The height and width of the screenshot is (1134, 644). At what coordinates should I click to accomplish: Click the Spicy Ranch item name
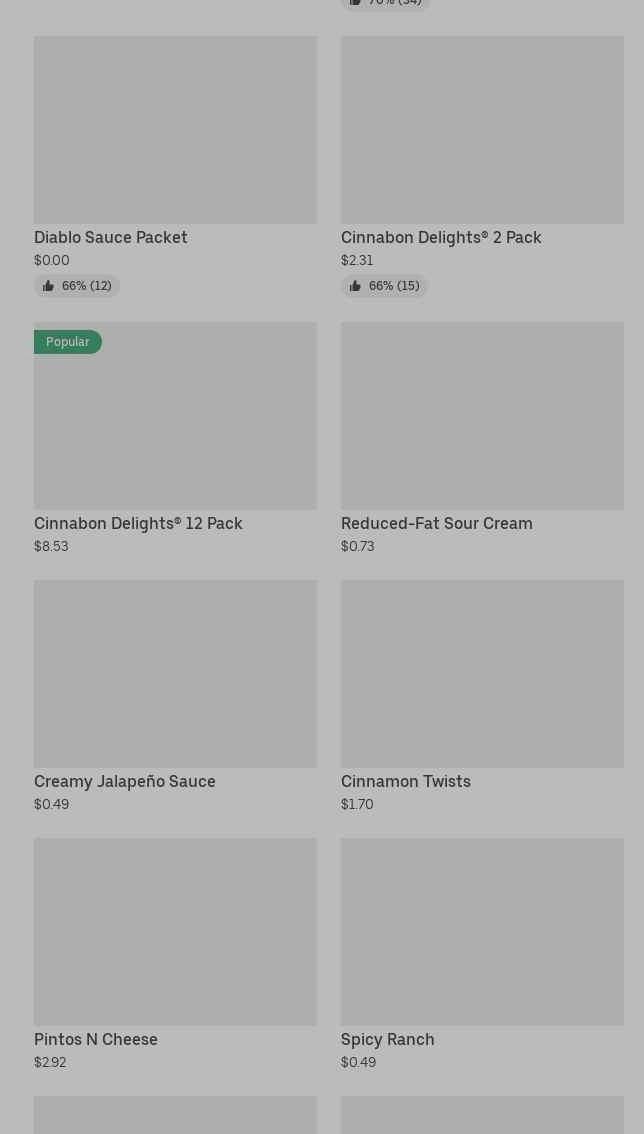click(387, 1040)
